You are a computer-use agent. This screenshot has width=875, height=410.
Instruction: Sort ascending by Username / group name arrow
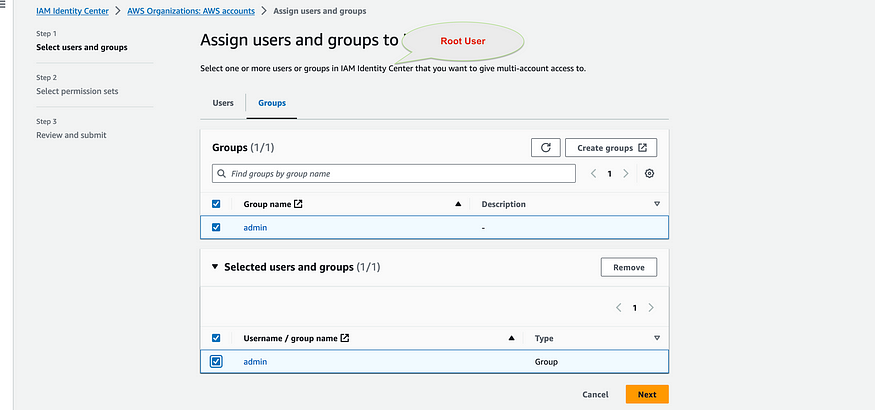pyautogui.click(x=511, y=338)
